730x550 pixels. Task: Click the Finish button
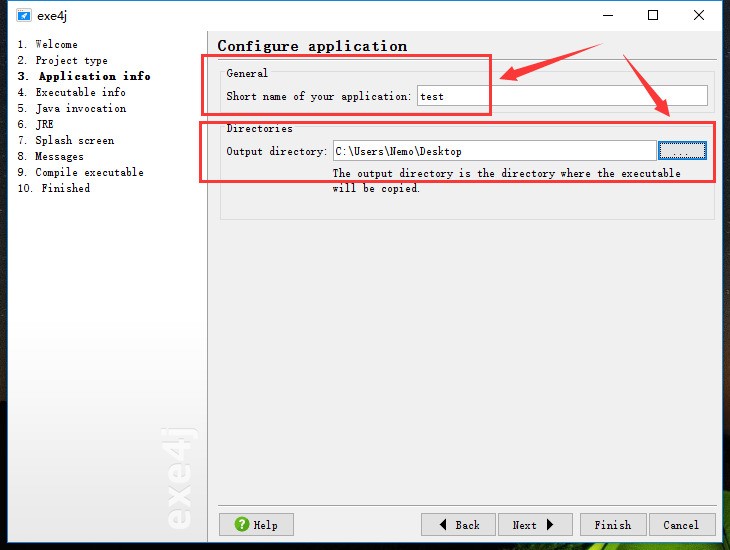click(613, 524)
